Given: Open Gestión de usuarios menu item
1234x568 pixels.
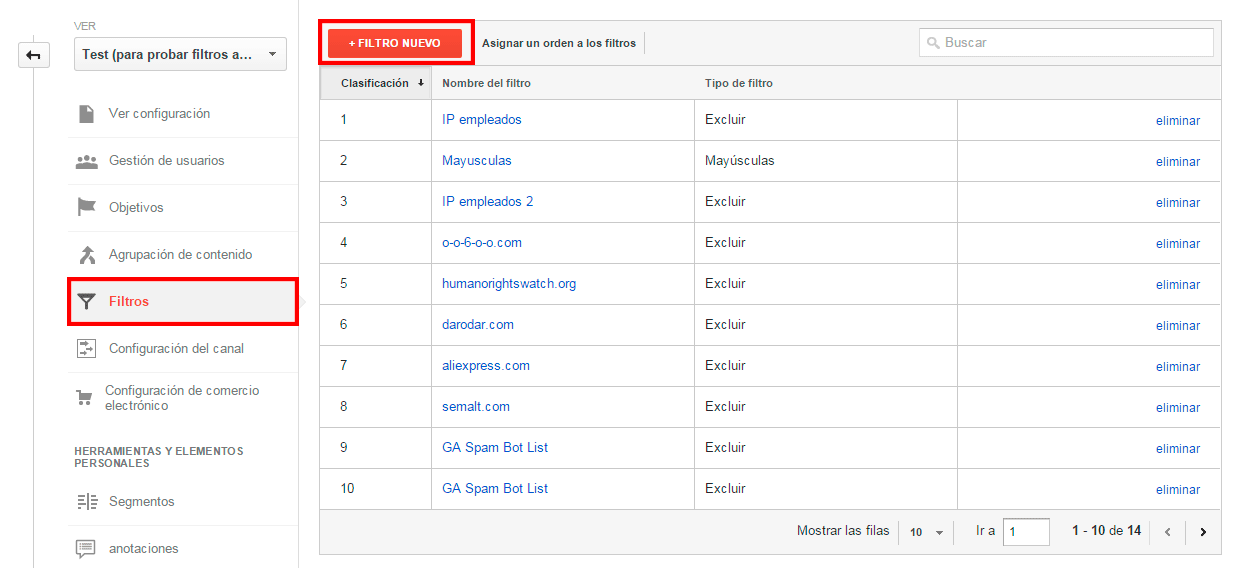Looking at the screenshot, I should (166, 161).
